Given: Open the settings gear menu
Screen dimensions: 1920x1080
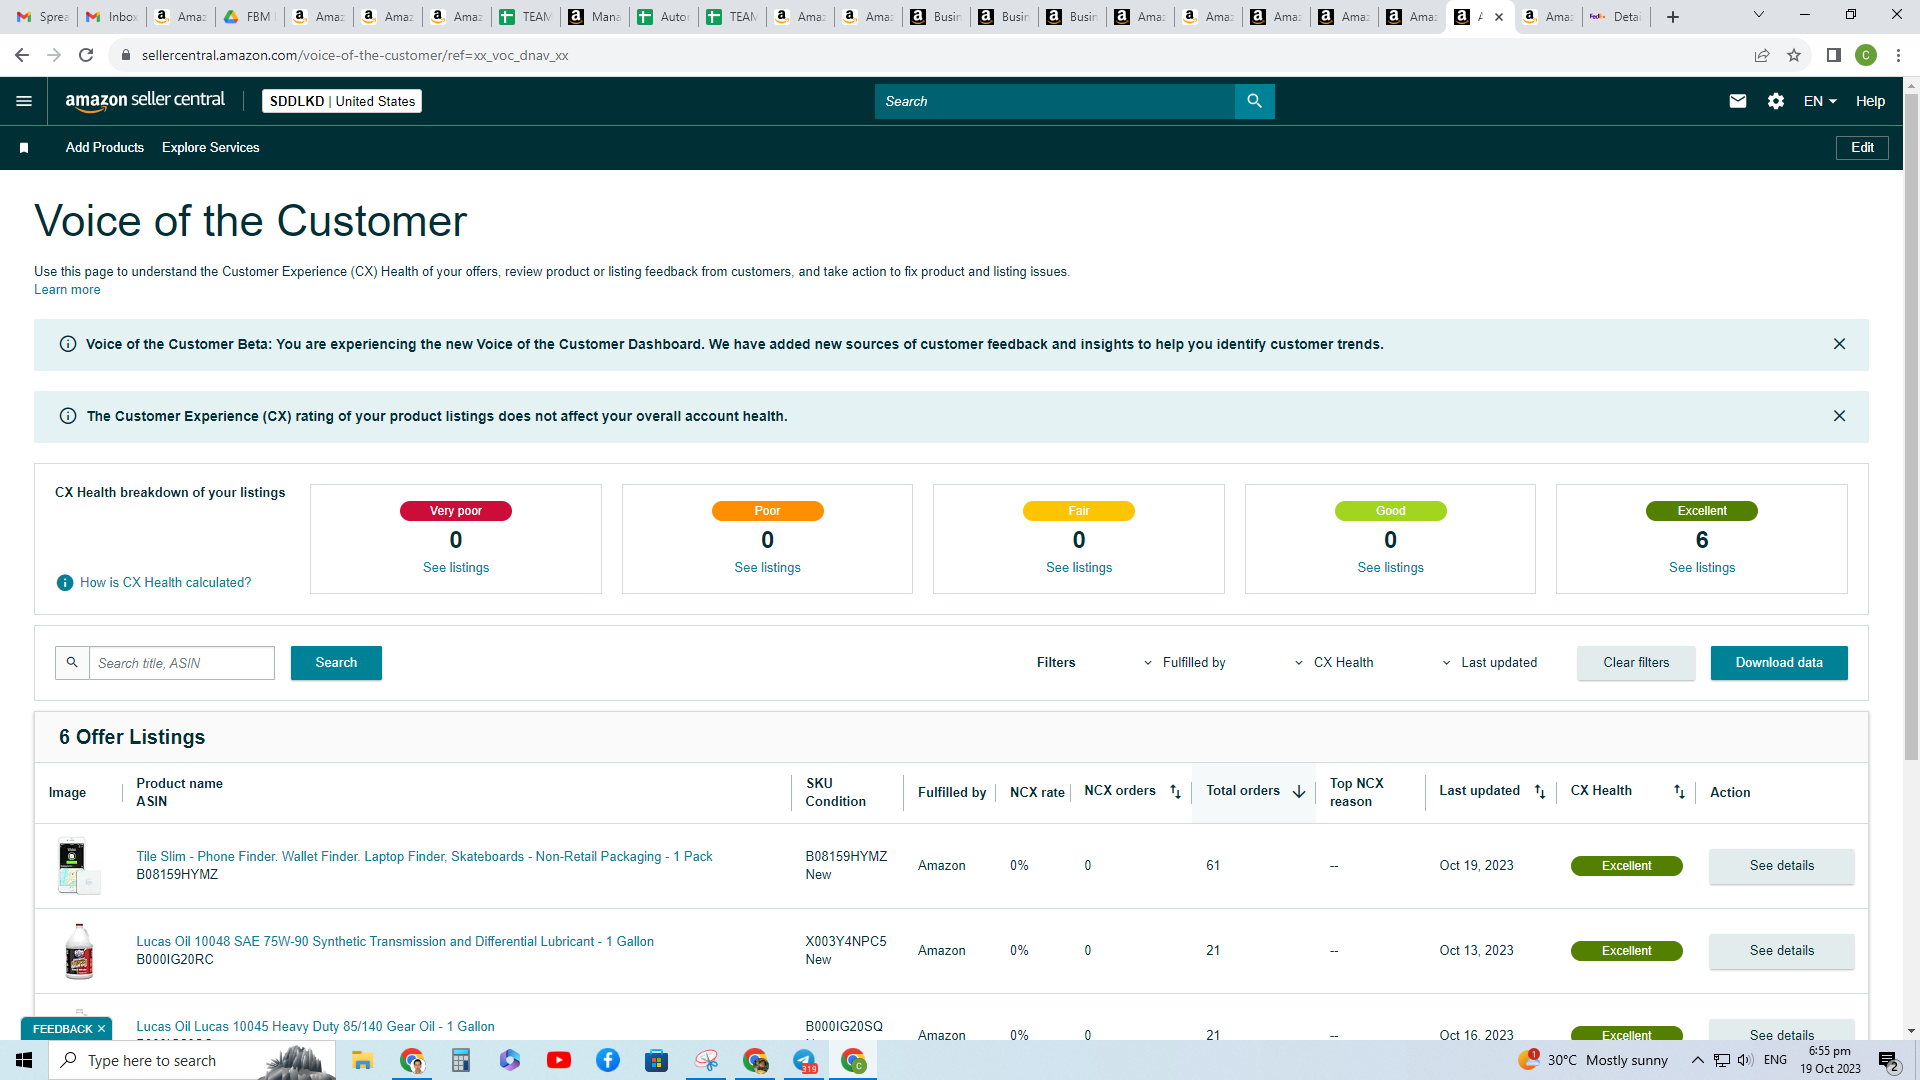Looking at the screenshot, I should pos(1776,101).
